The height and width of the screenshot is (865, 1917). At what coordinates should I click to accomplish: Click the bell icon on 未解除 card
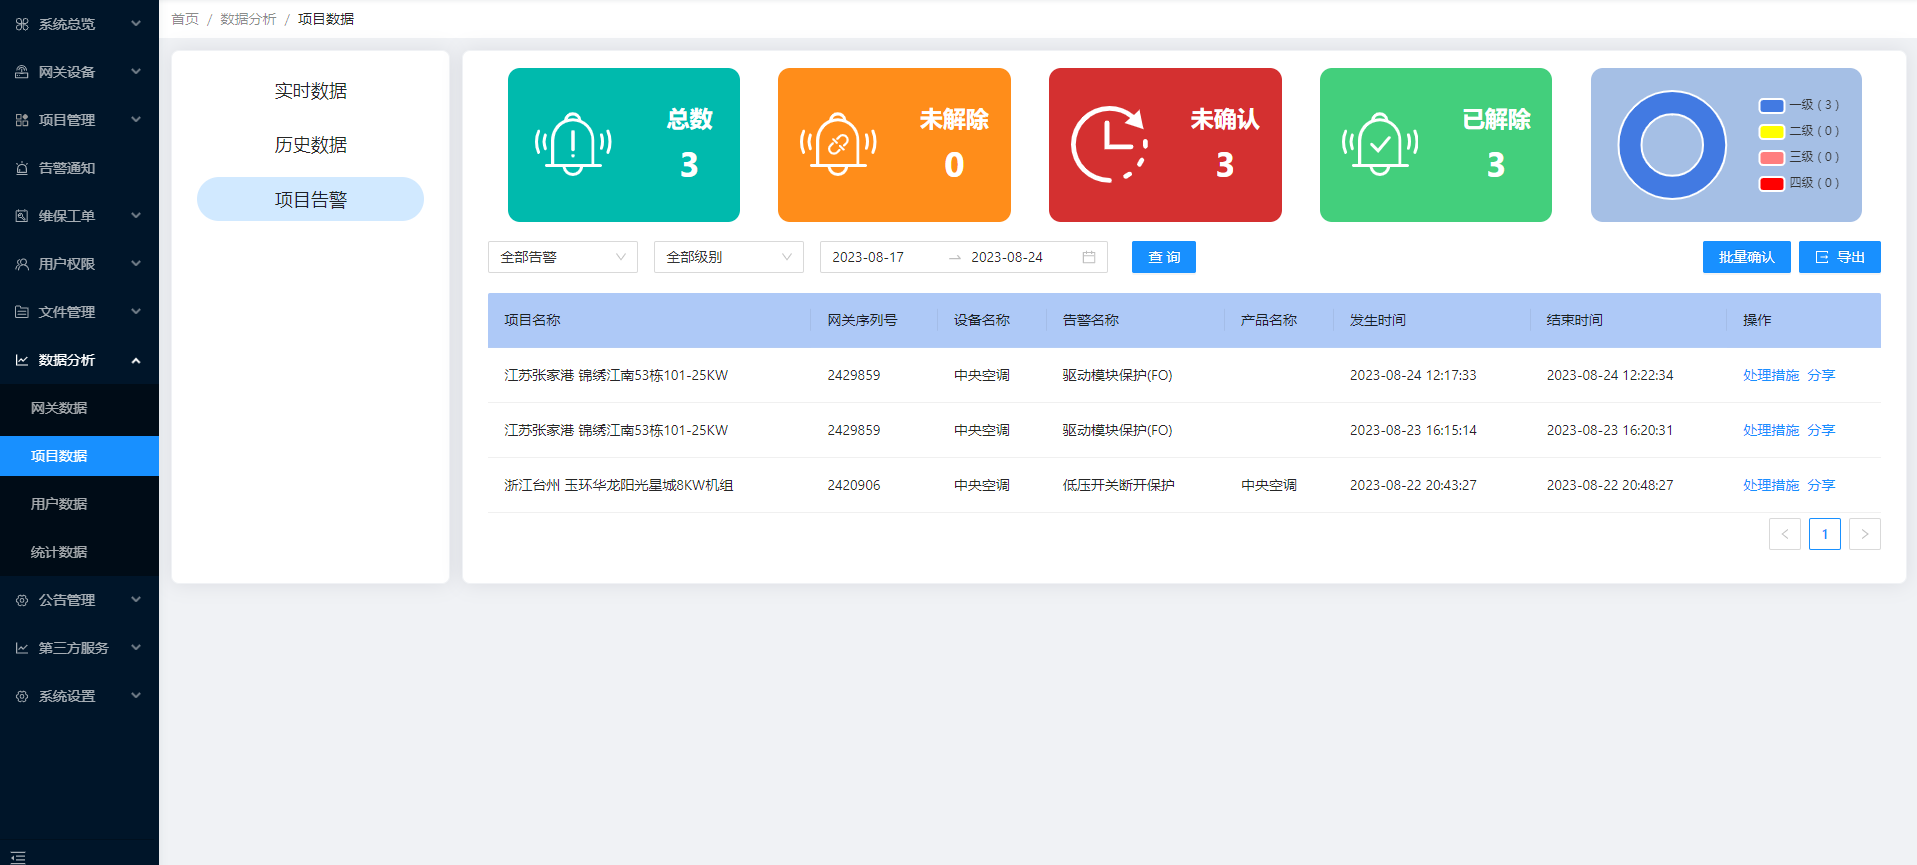click(838, 144)
